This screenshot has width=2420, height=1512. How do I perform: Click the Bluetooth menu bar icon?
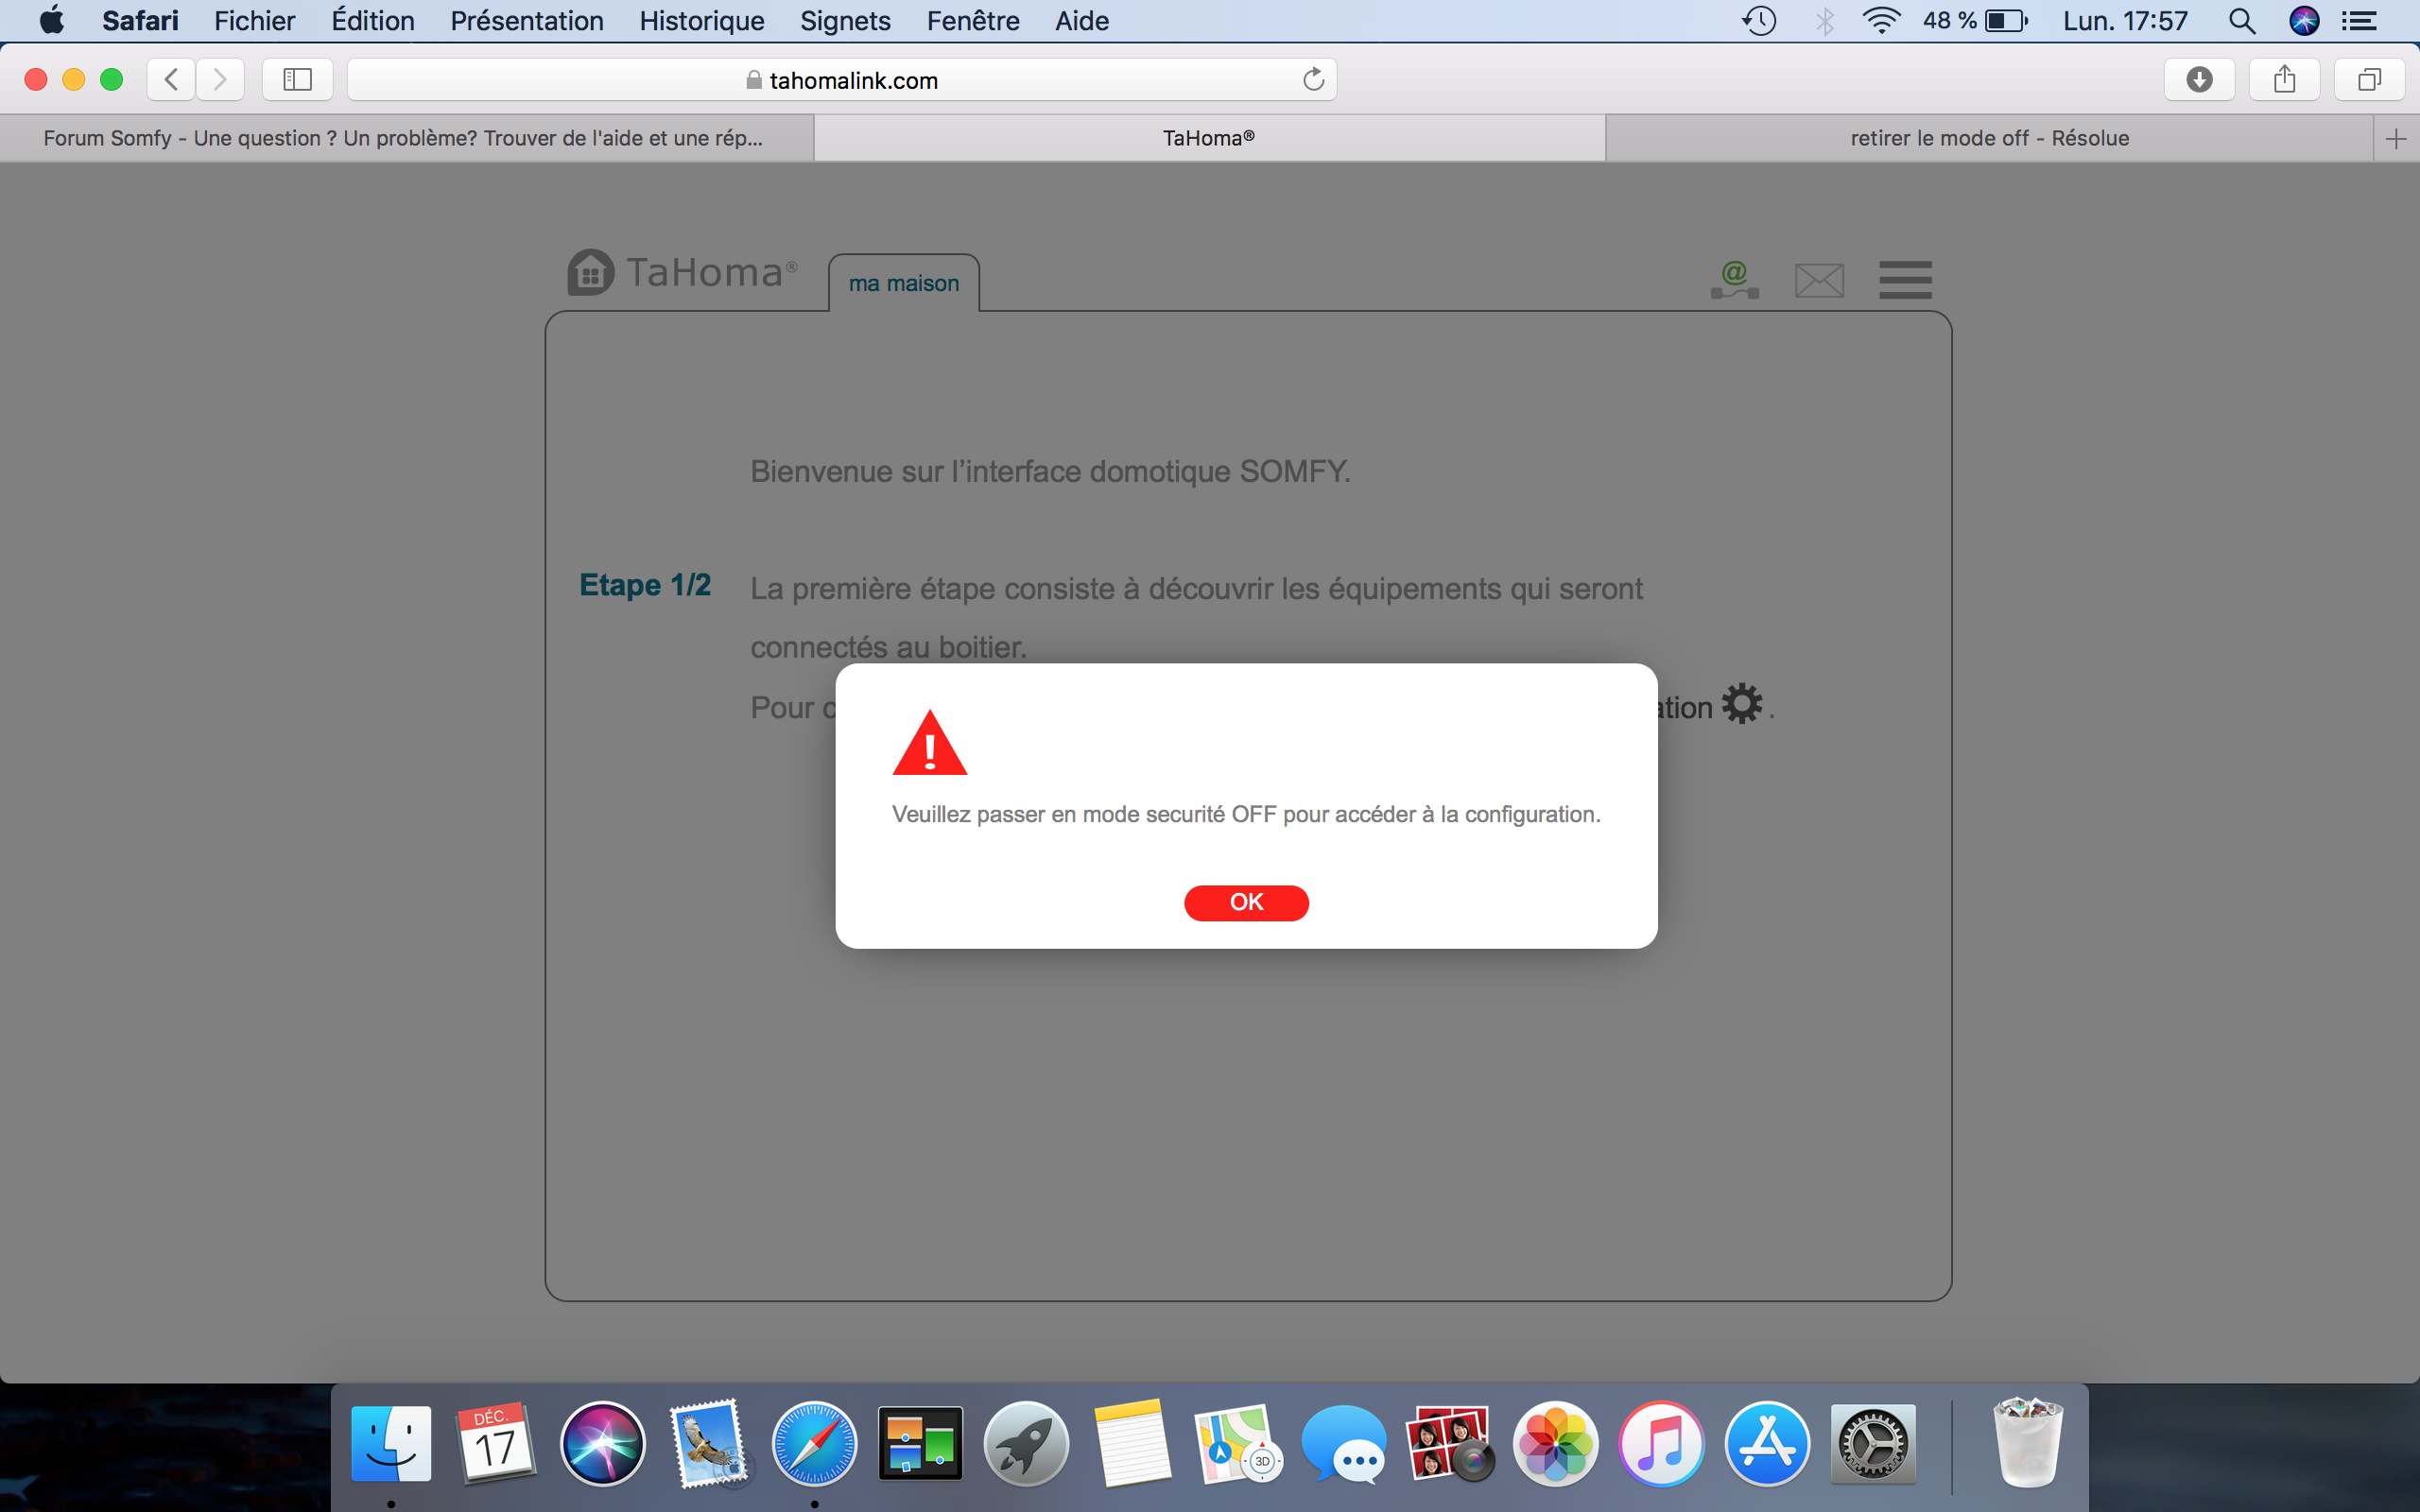1825,20
